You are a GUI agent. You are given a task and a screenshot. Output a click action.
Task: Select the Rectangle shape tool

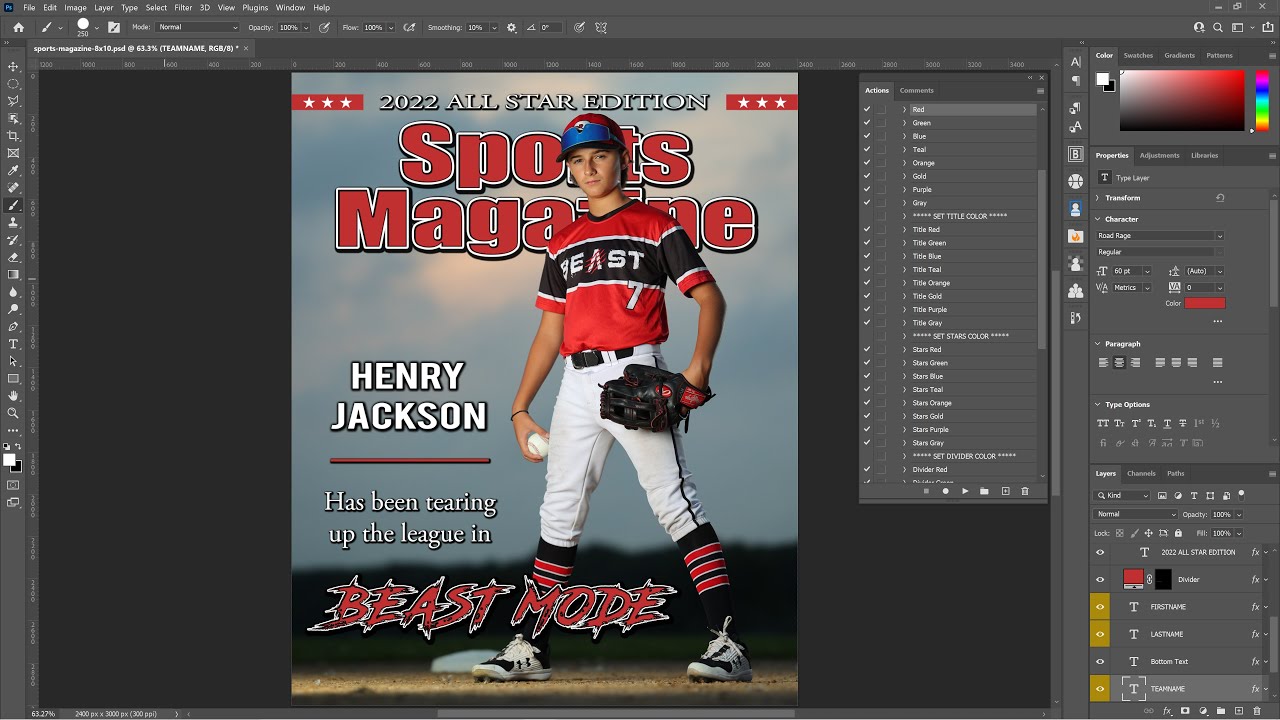(x=13, y=378)
